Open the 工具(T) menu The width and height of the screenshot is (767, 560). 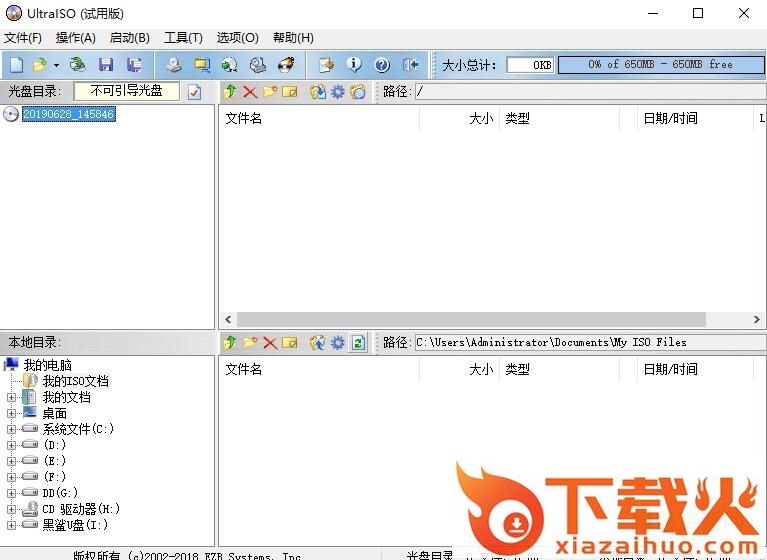coord(183,38)
